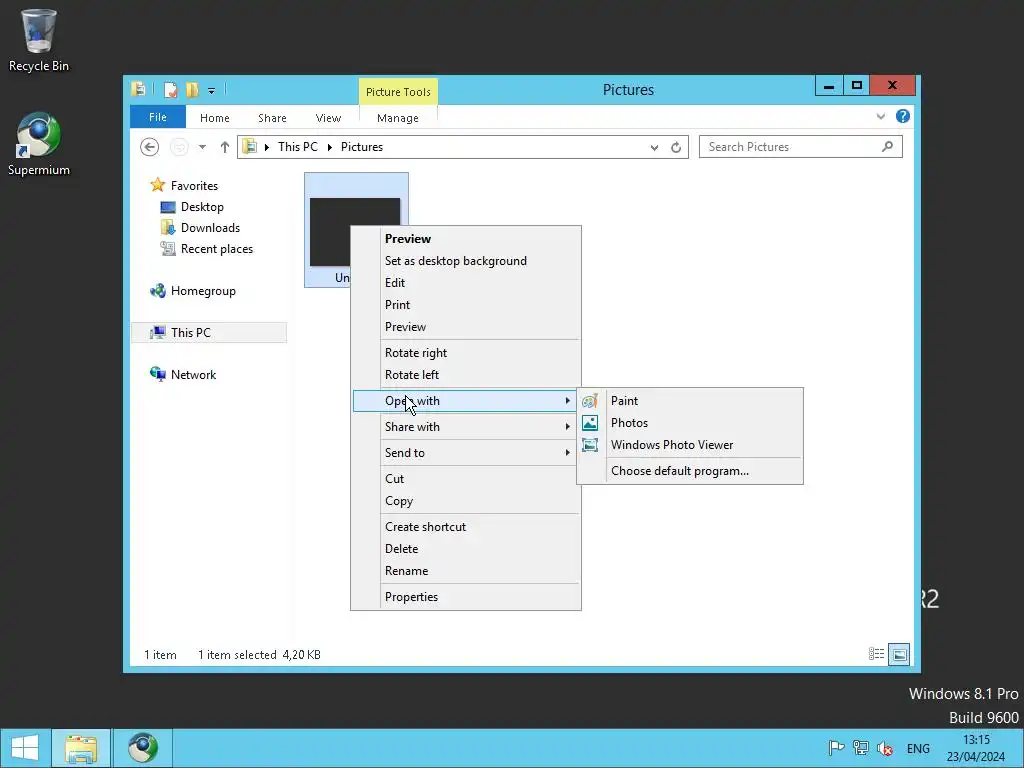Open the address bar history dropdown
1024x768 pixels.
click(654, 148)
